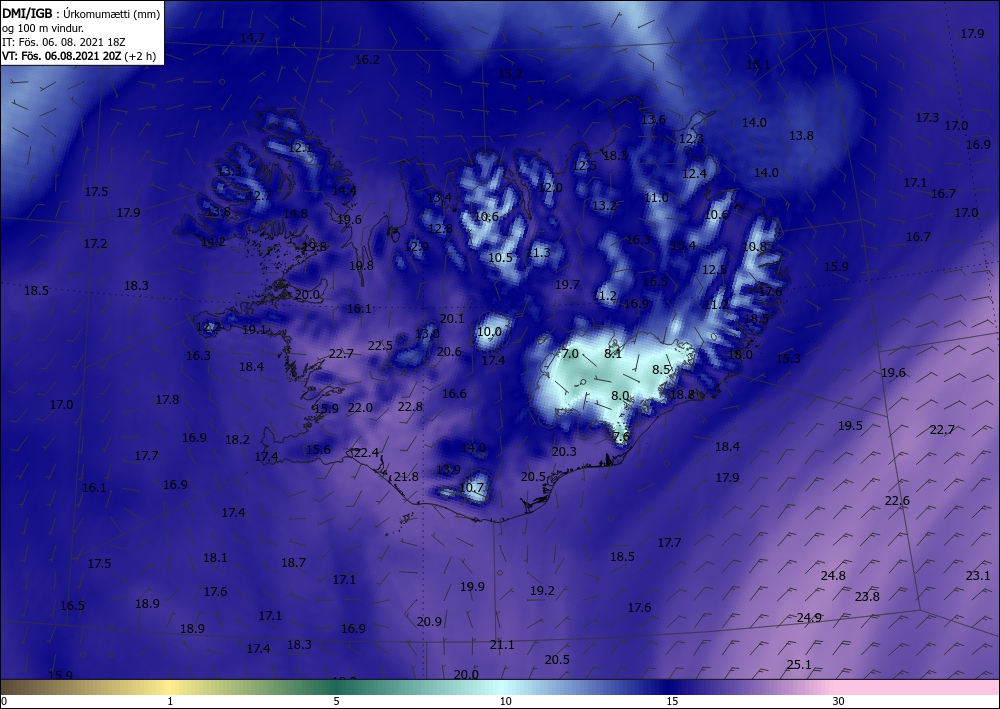The image size is (1000, 709).
Task: Click the color scale label '30'
Action: pos(838,701)
